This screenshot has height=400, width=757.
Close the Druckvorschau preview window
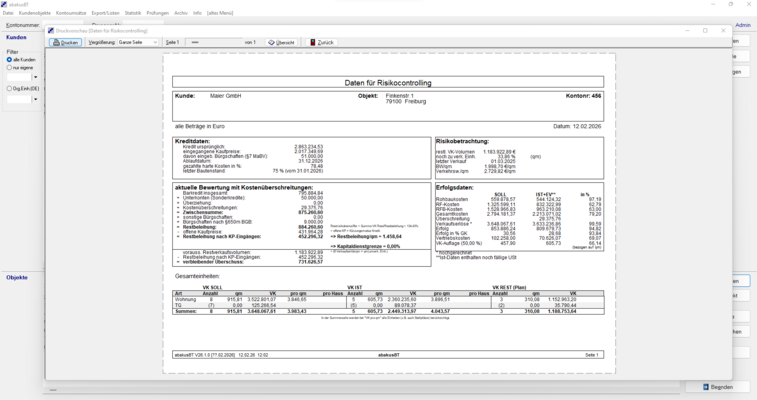pos(723,31)
